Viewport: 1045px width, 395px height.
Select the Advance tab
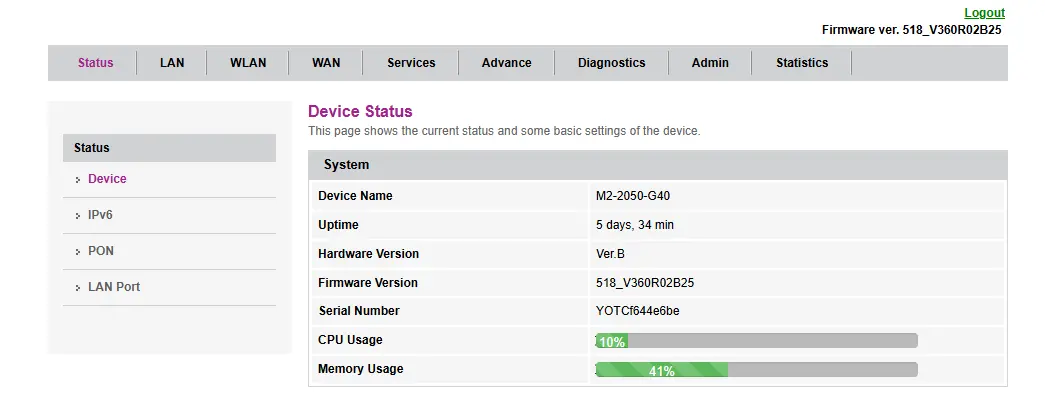tap(507, 63)
